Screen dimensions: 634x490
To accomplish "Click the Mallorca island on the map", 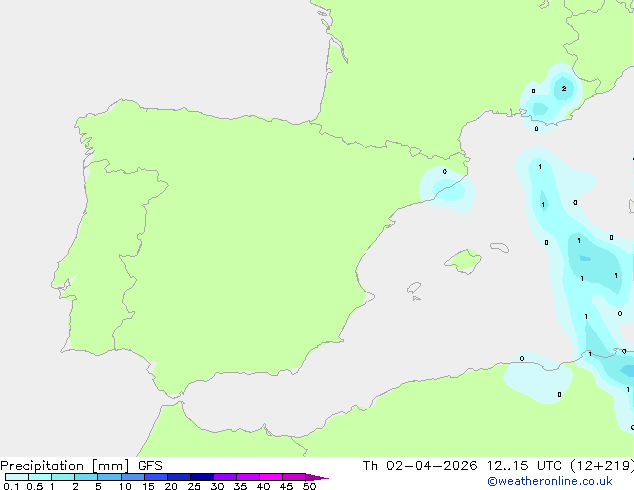I will click(463, 261).
